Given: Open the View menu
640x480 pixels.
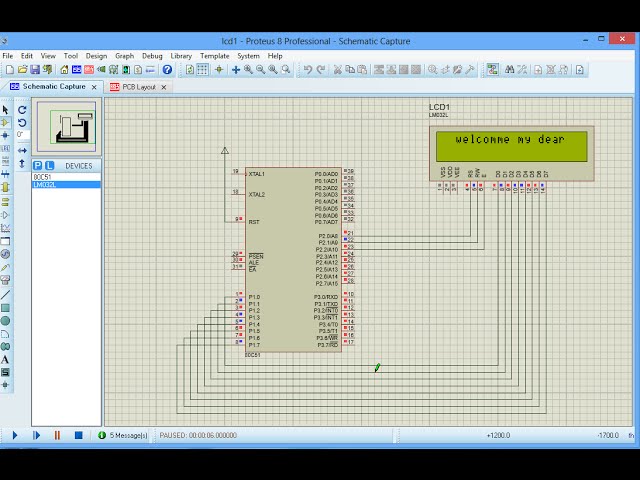Looking at the screenshot, I should point(48,56).
